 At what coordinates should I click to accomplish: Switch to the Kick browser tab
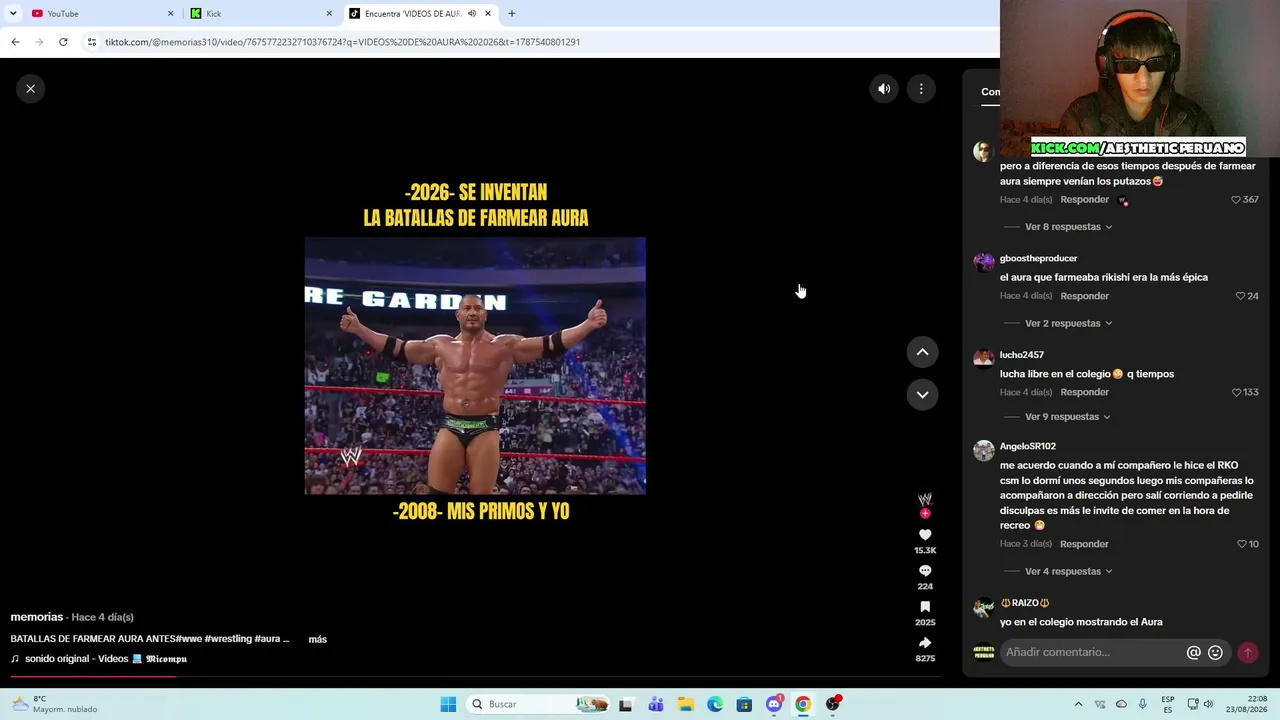pyautogui.click(x=260, y=14)
